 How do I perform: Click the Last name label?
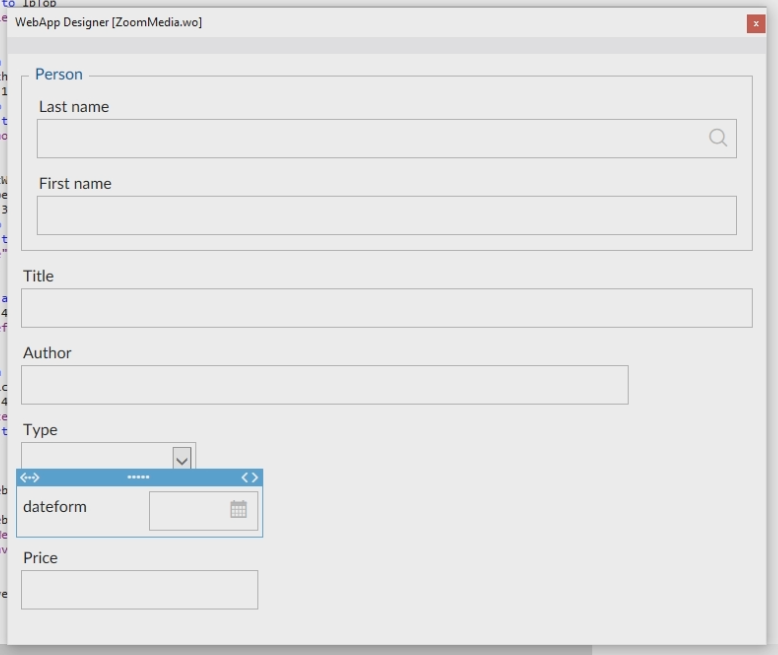coord(74,107)
